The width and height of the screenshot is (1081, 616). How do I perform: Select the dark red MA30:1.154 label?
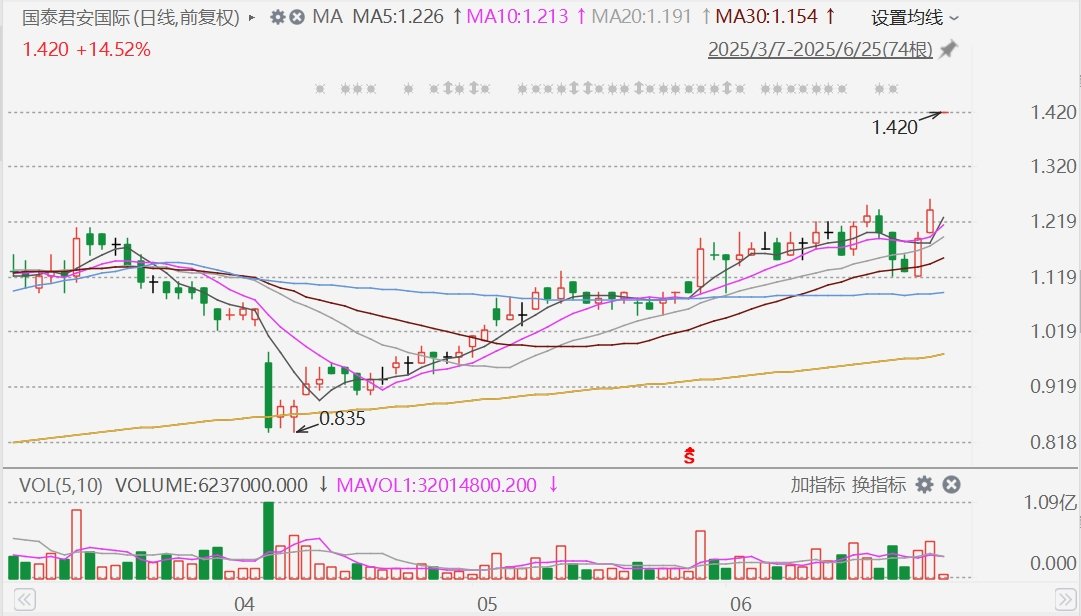(x=768, y=17)
